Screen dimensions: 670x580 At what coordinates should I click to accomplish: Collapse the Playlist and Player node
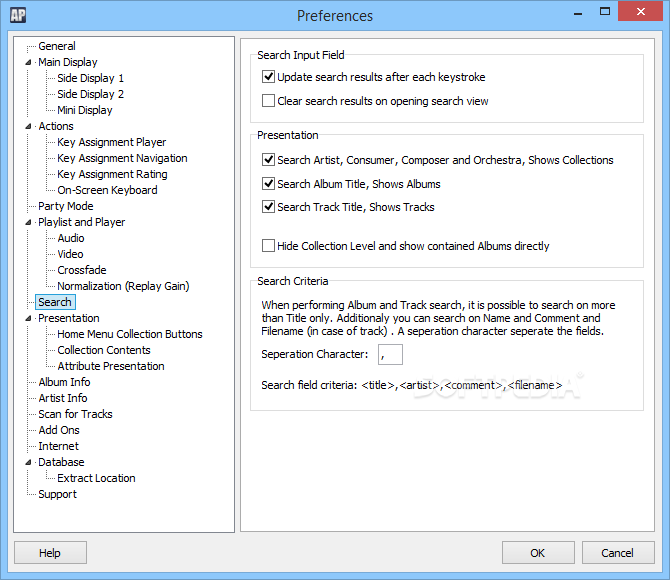(28, 222)
